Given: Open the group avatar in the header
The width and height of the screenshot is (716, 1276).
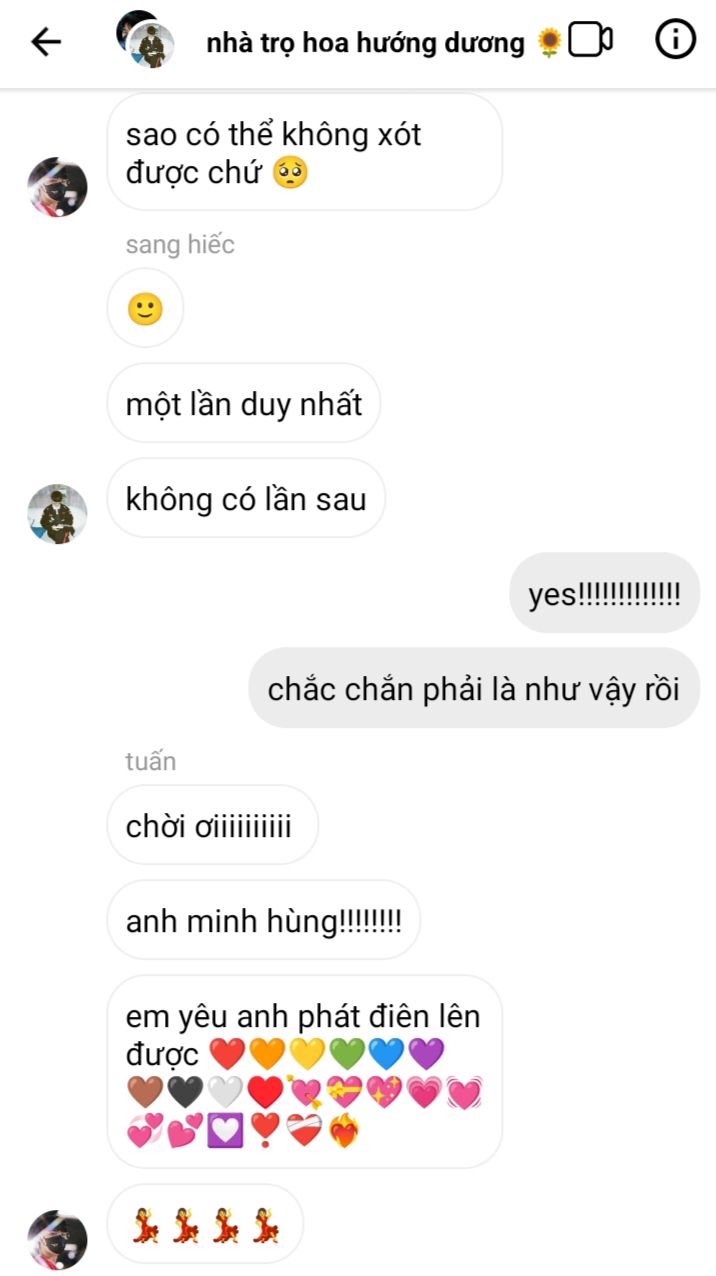Looking at the screenshot, I should pos(146,39).
